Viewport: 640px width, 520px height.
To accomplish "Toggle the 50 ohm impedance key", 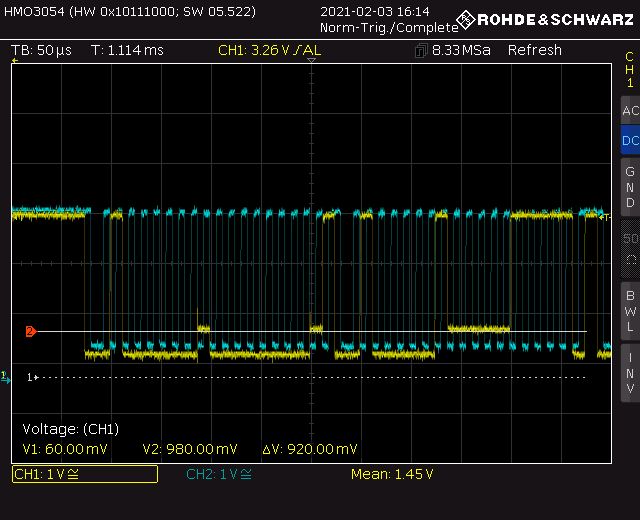I will 630,249.
